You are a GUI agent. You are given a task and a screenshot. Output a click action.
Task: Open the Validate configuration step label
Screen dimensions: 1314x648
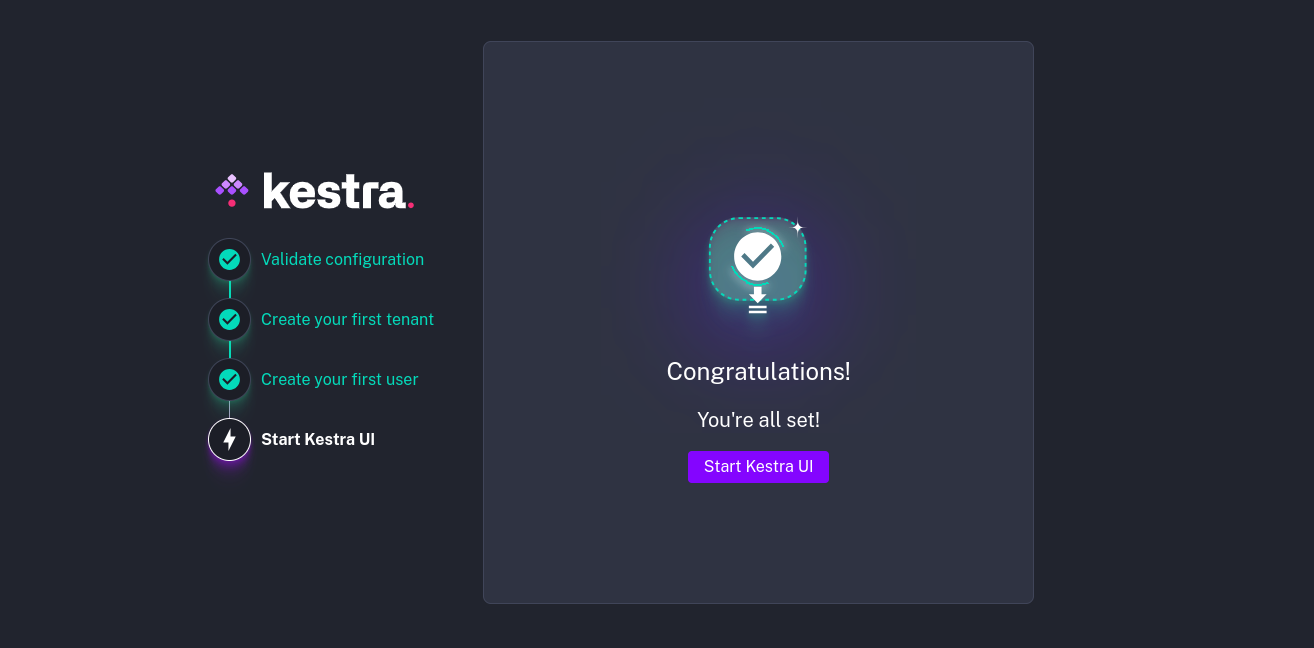[x=342, y=260]
